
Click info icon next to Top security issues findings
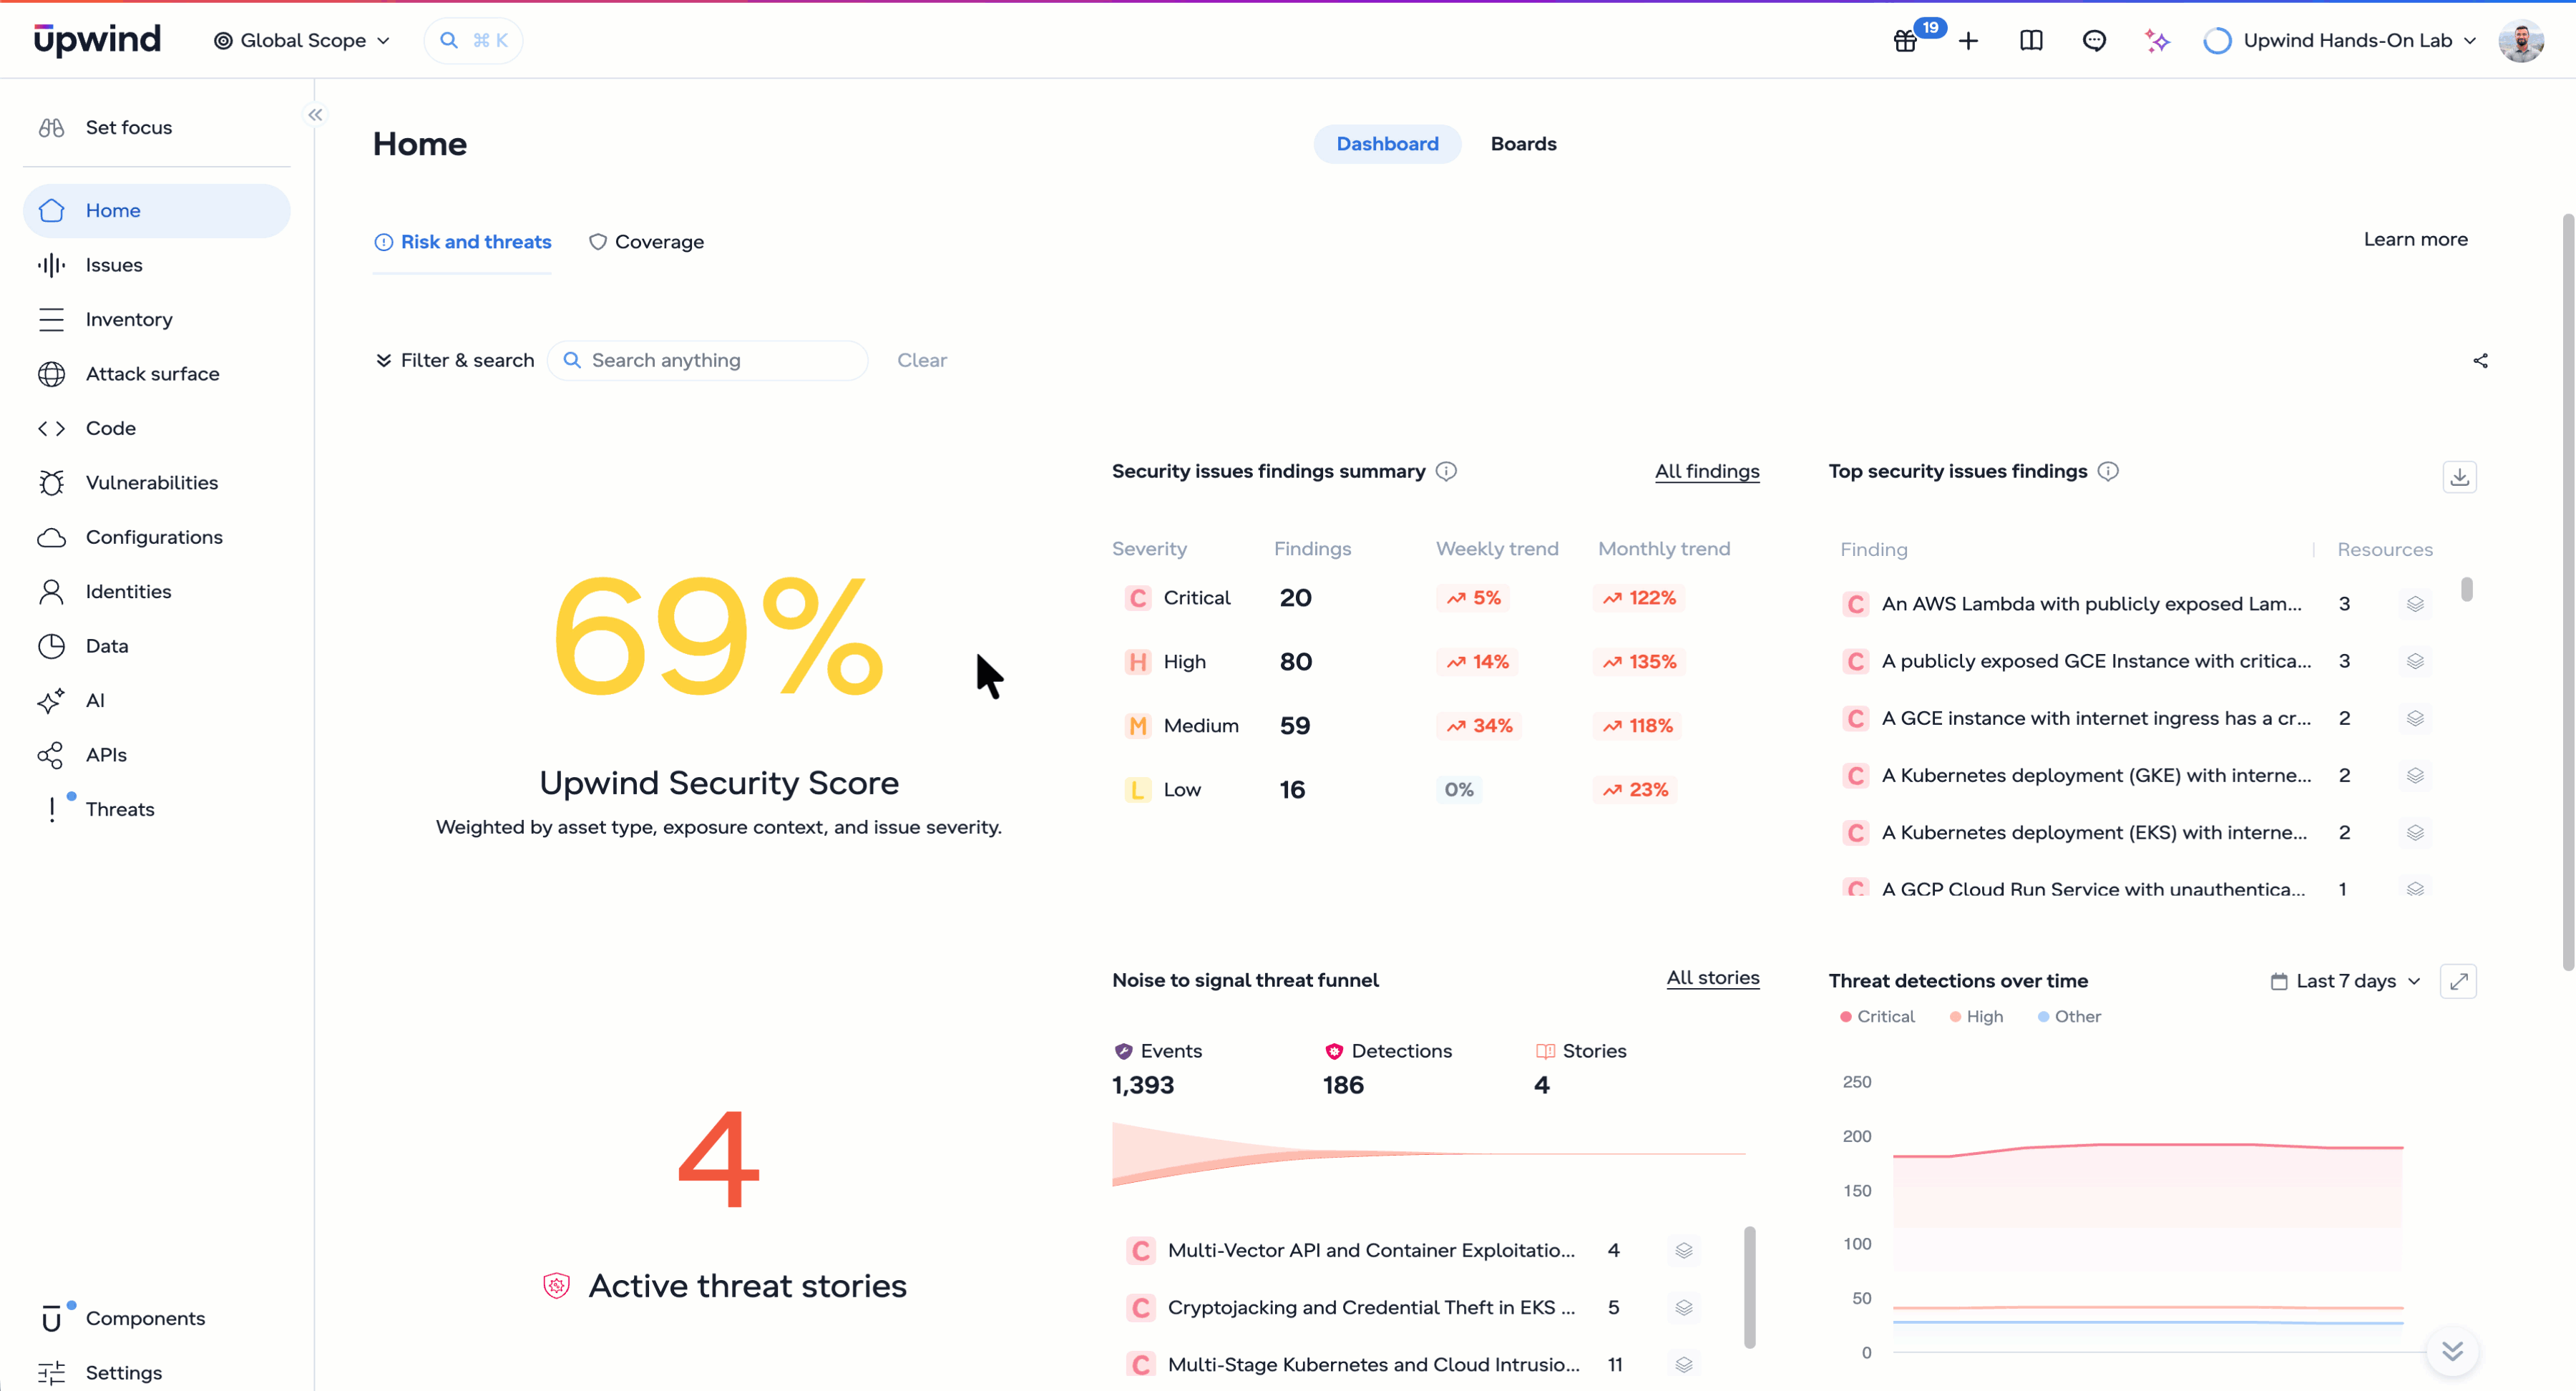click(2108, 471)
